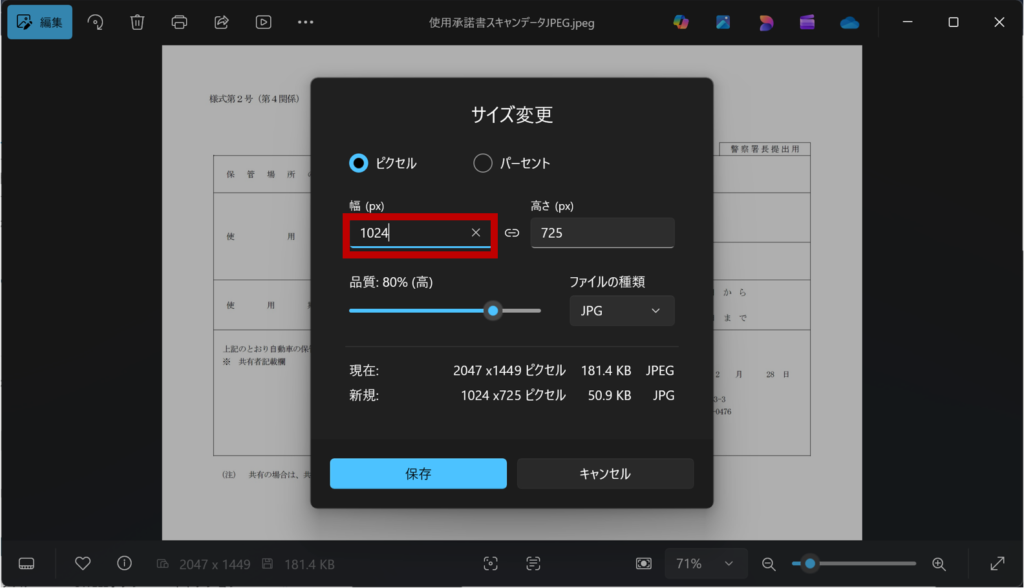The image size is (1024, 588).
Task: Click the share icon in the toolbar
Action: pyautogui.click(x=222, y=22)
